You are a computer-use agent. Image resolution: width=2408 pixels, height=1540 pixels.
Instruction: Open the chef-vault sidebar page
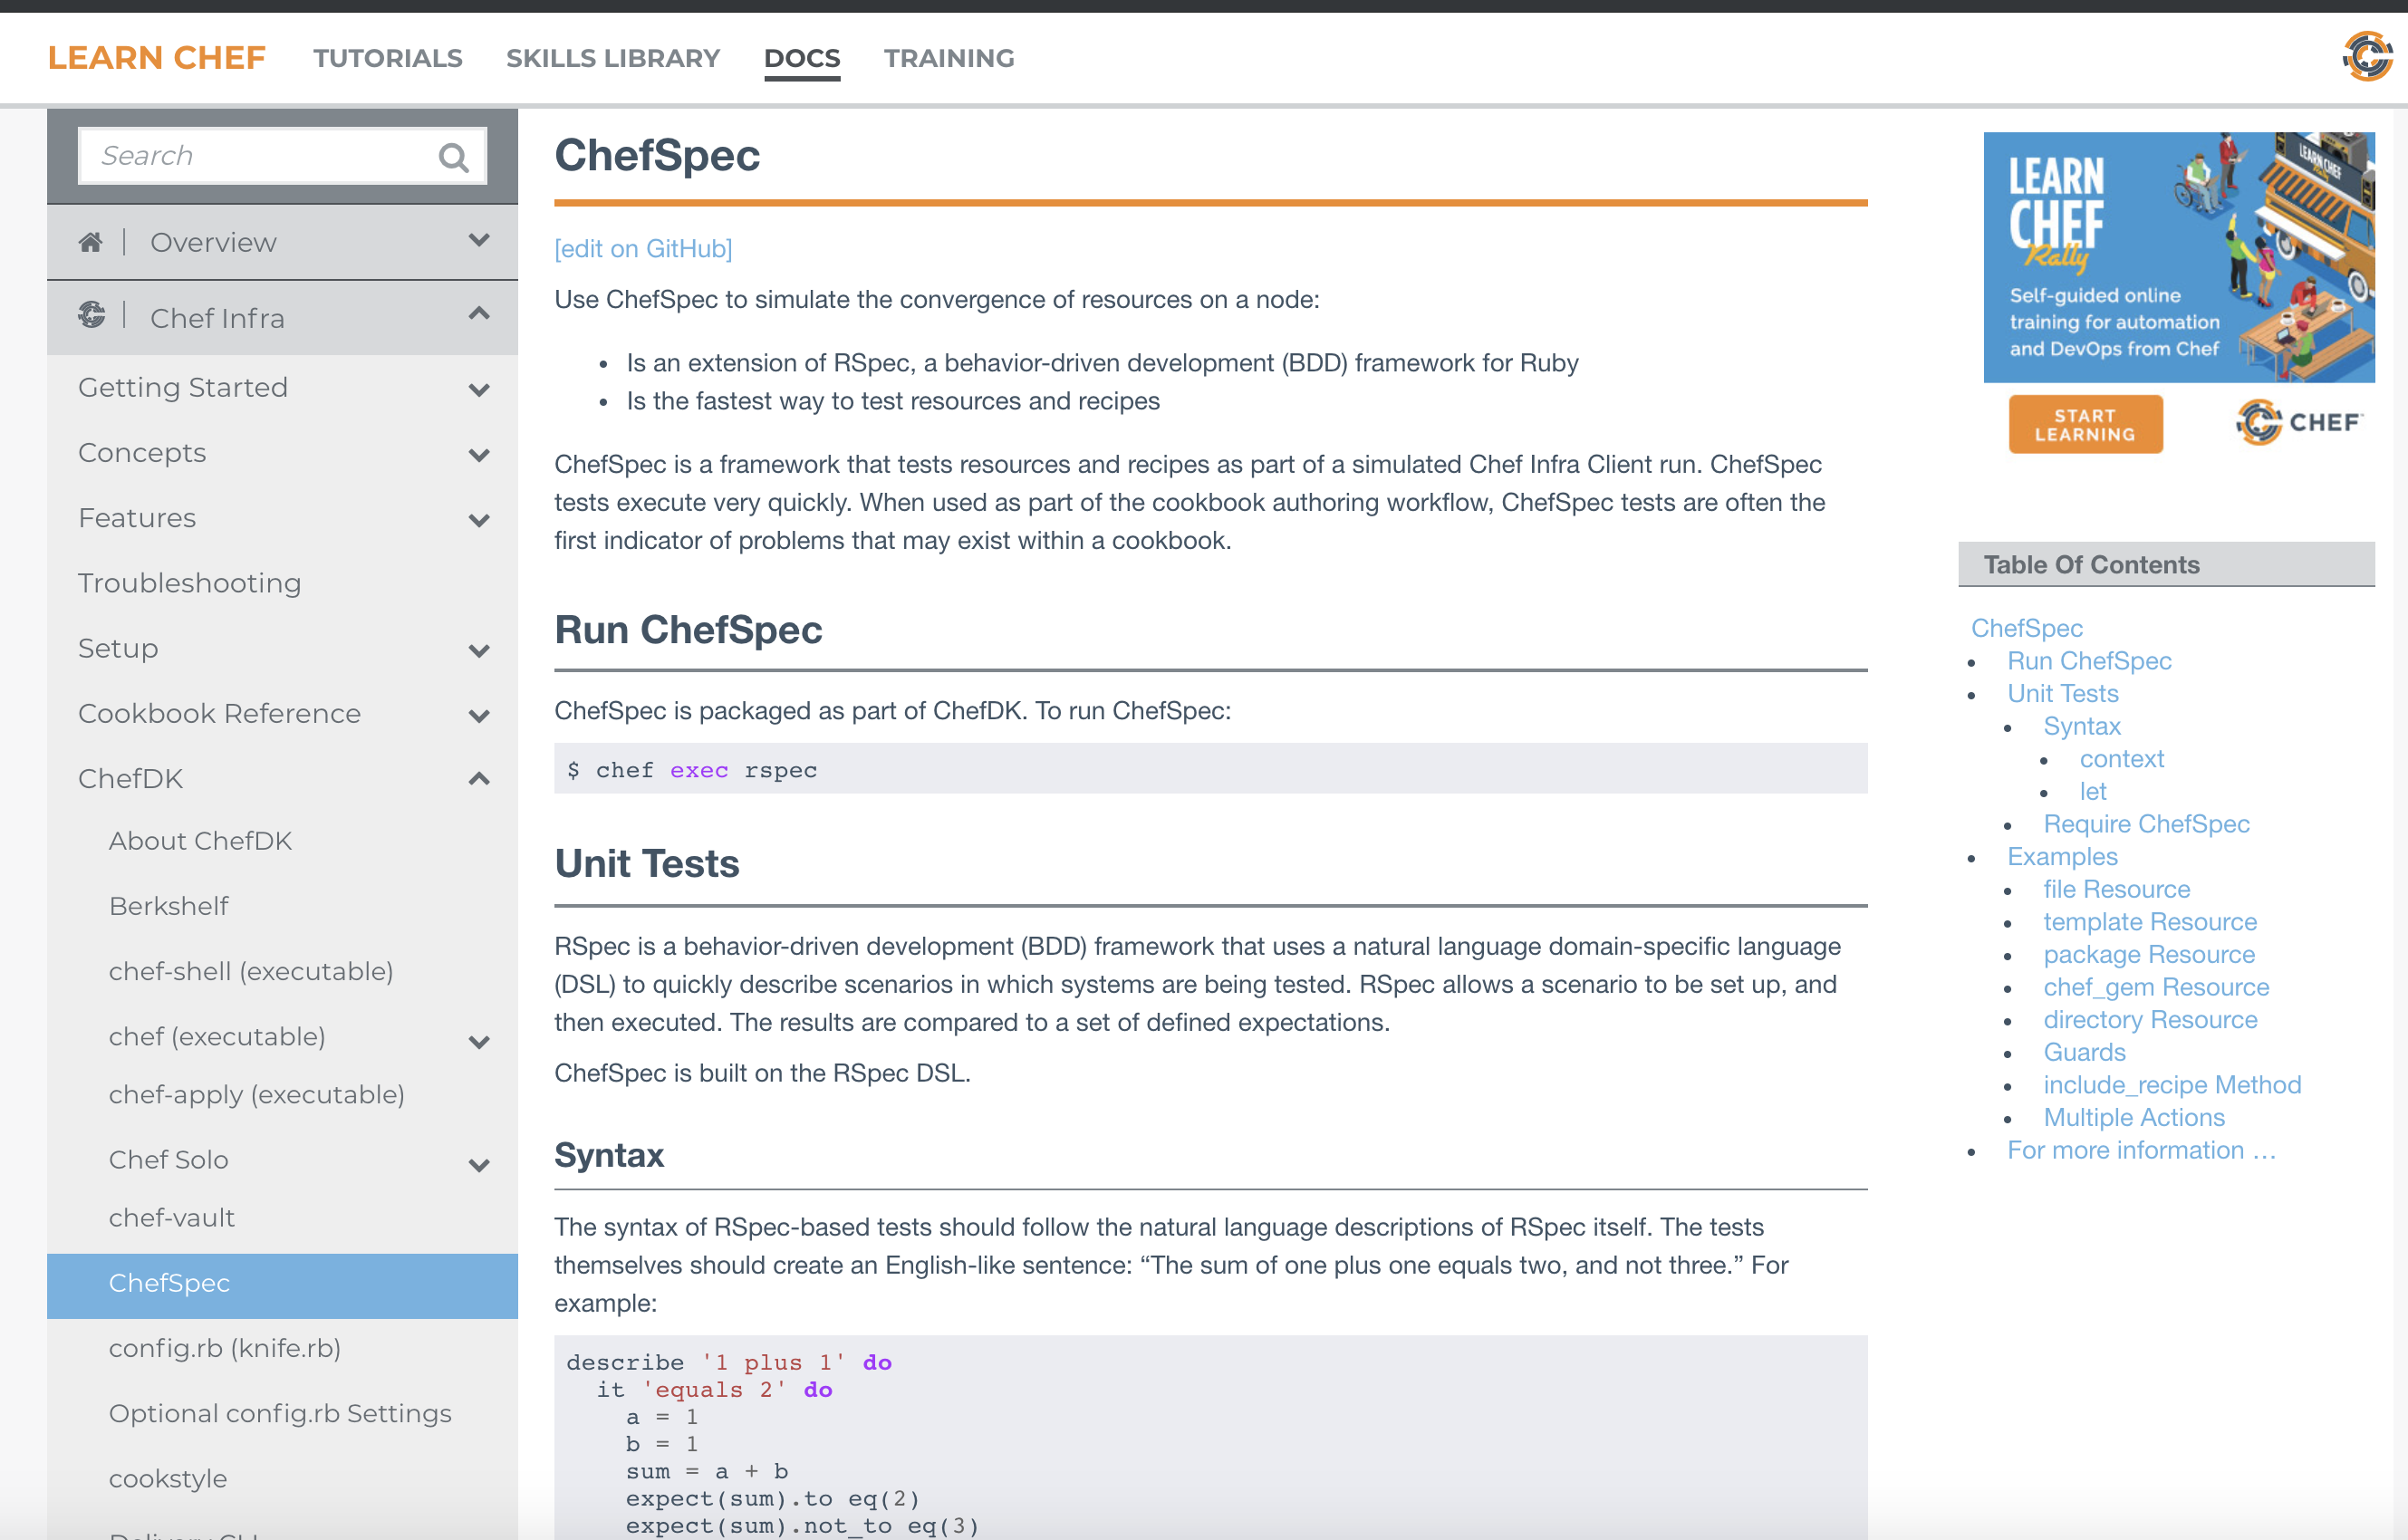tap(172, 1218)
